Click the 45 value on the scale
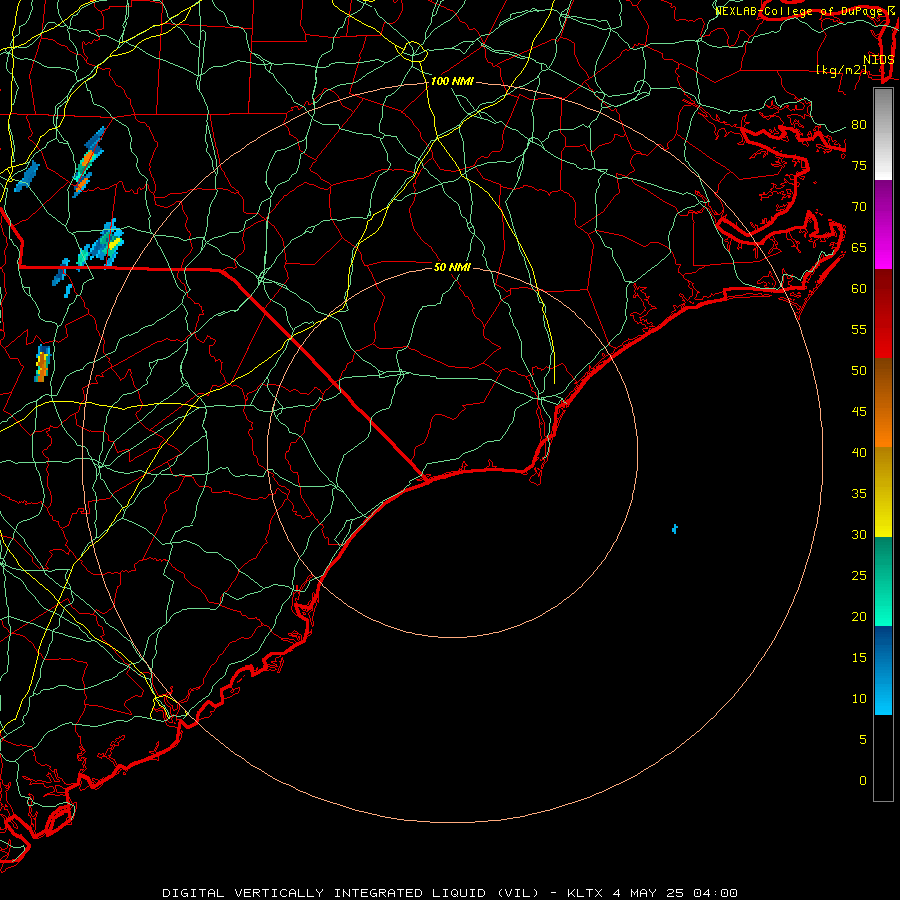The width and height of the screenshot is (900, 900). click(859, 412)
